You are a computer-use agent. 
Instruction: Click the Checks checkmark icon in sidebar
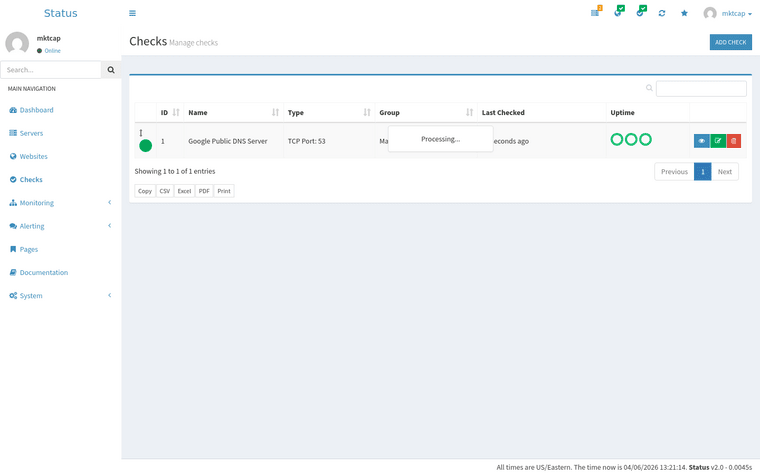(13, 179)
